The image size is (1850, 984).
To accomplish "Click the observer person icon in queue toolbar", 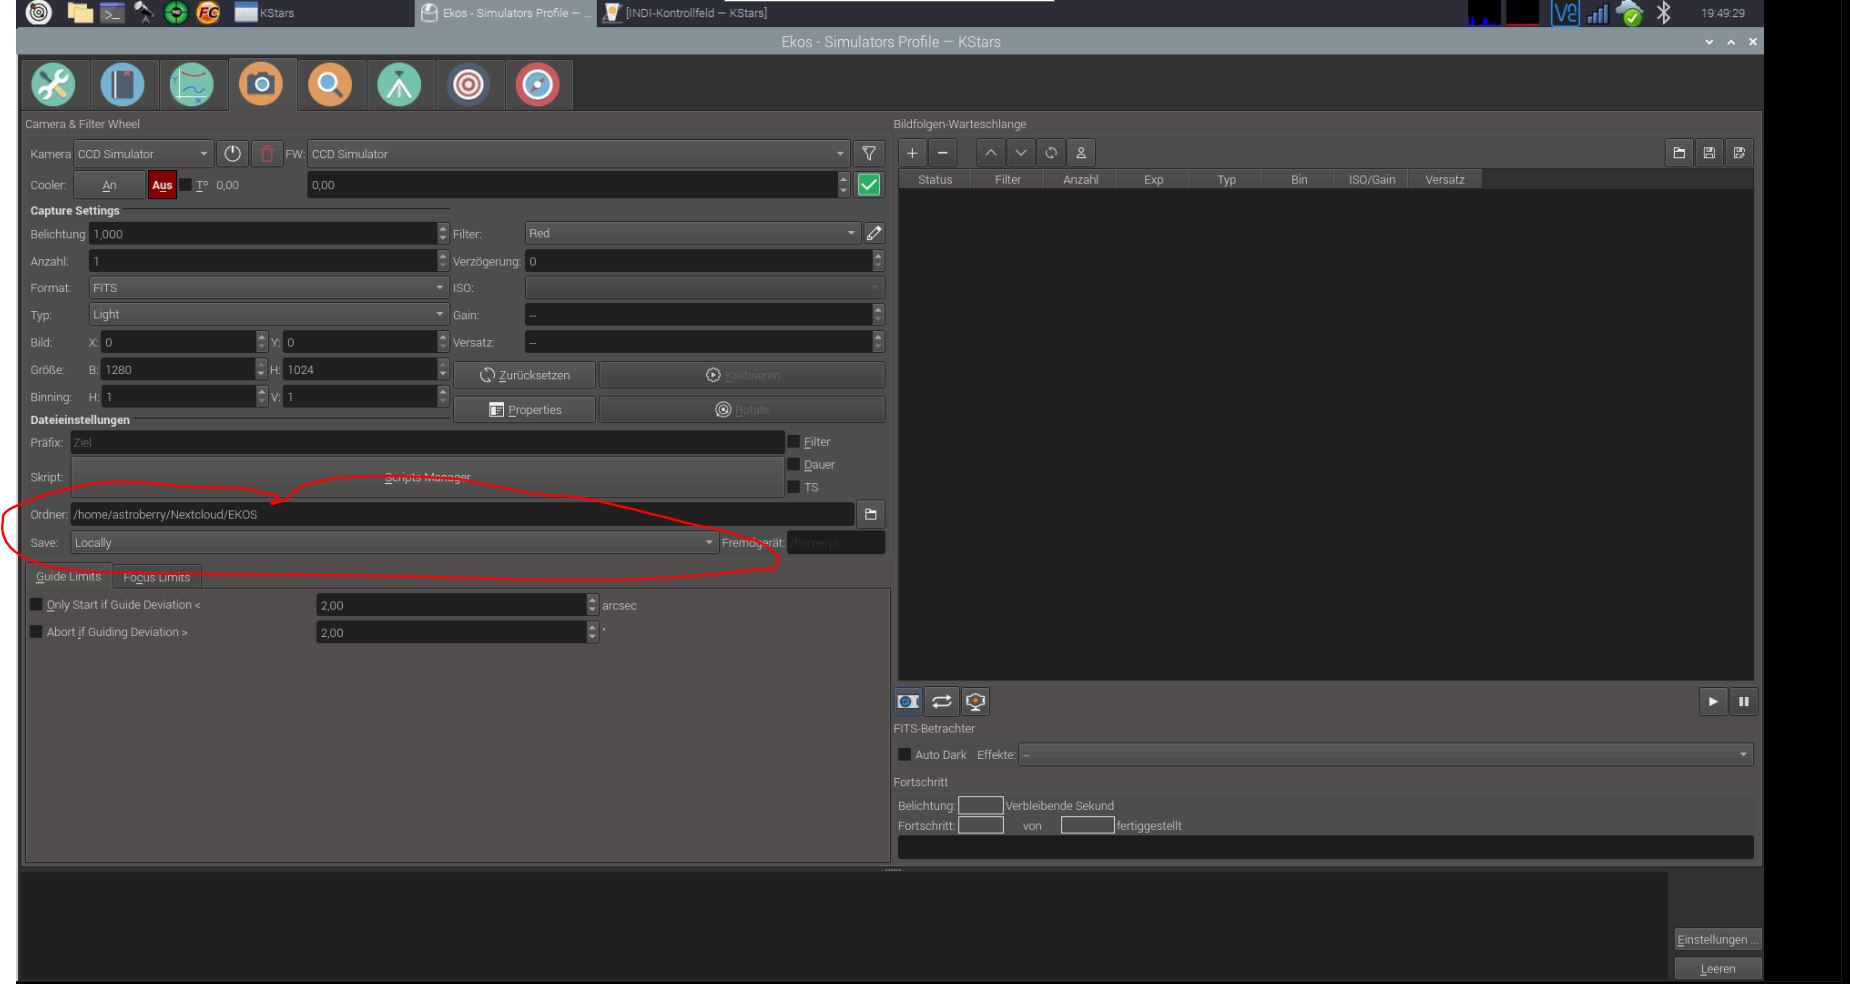I will (1081, 154).
